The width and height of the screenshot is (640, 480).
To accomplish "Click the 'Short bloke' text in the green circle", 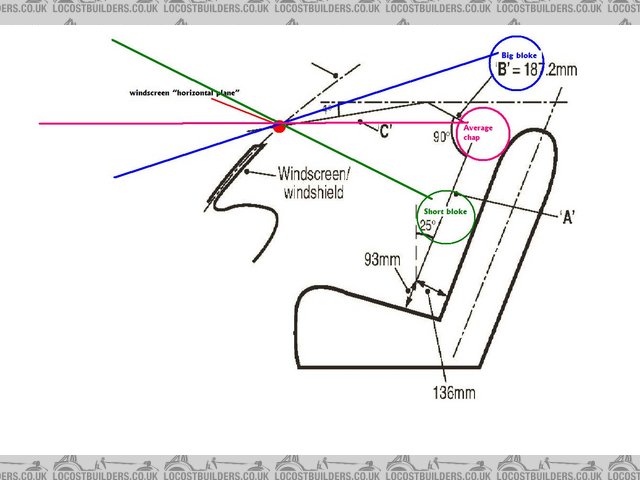I will point(442,213).
